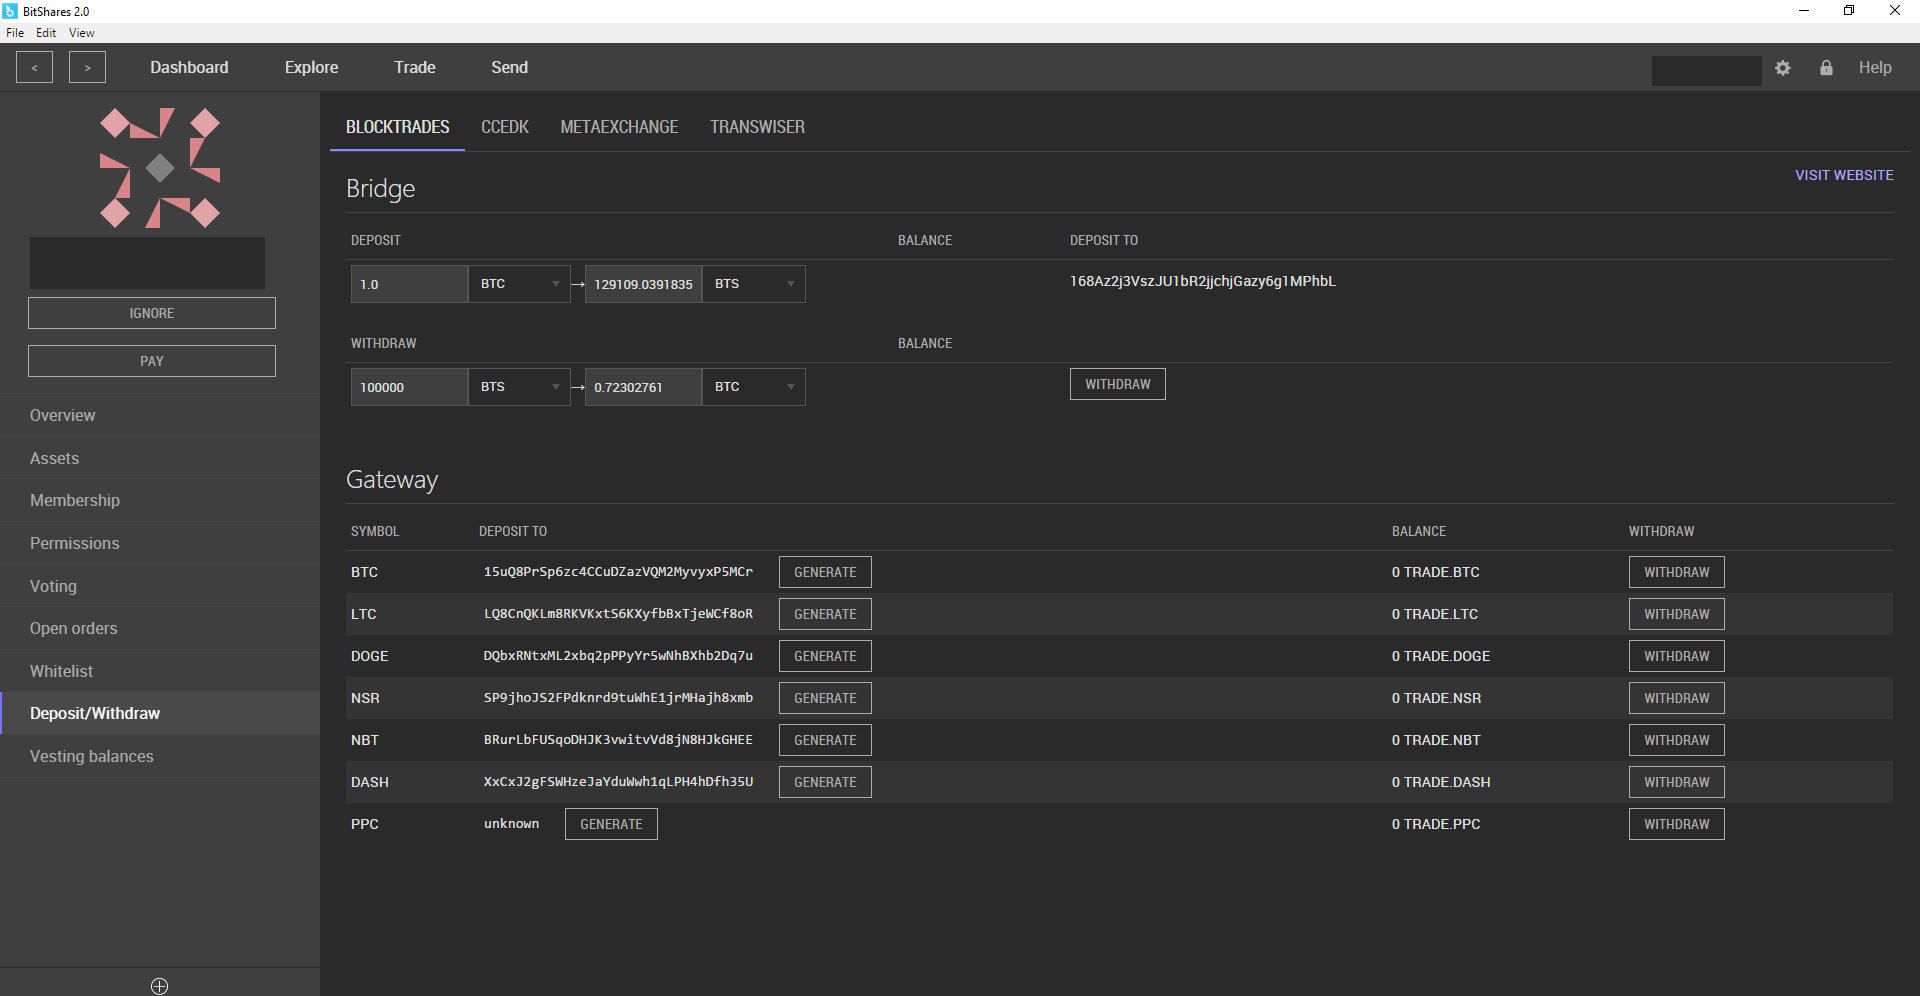Screen dimensions: 1920x996
Task: Open the withdraw BTS source dropdown
Action: click(x=519, y=387)
